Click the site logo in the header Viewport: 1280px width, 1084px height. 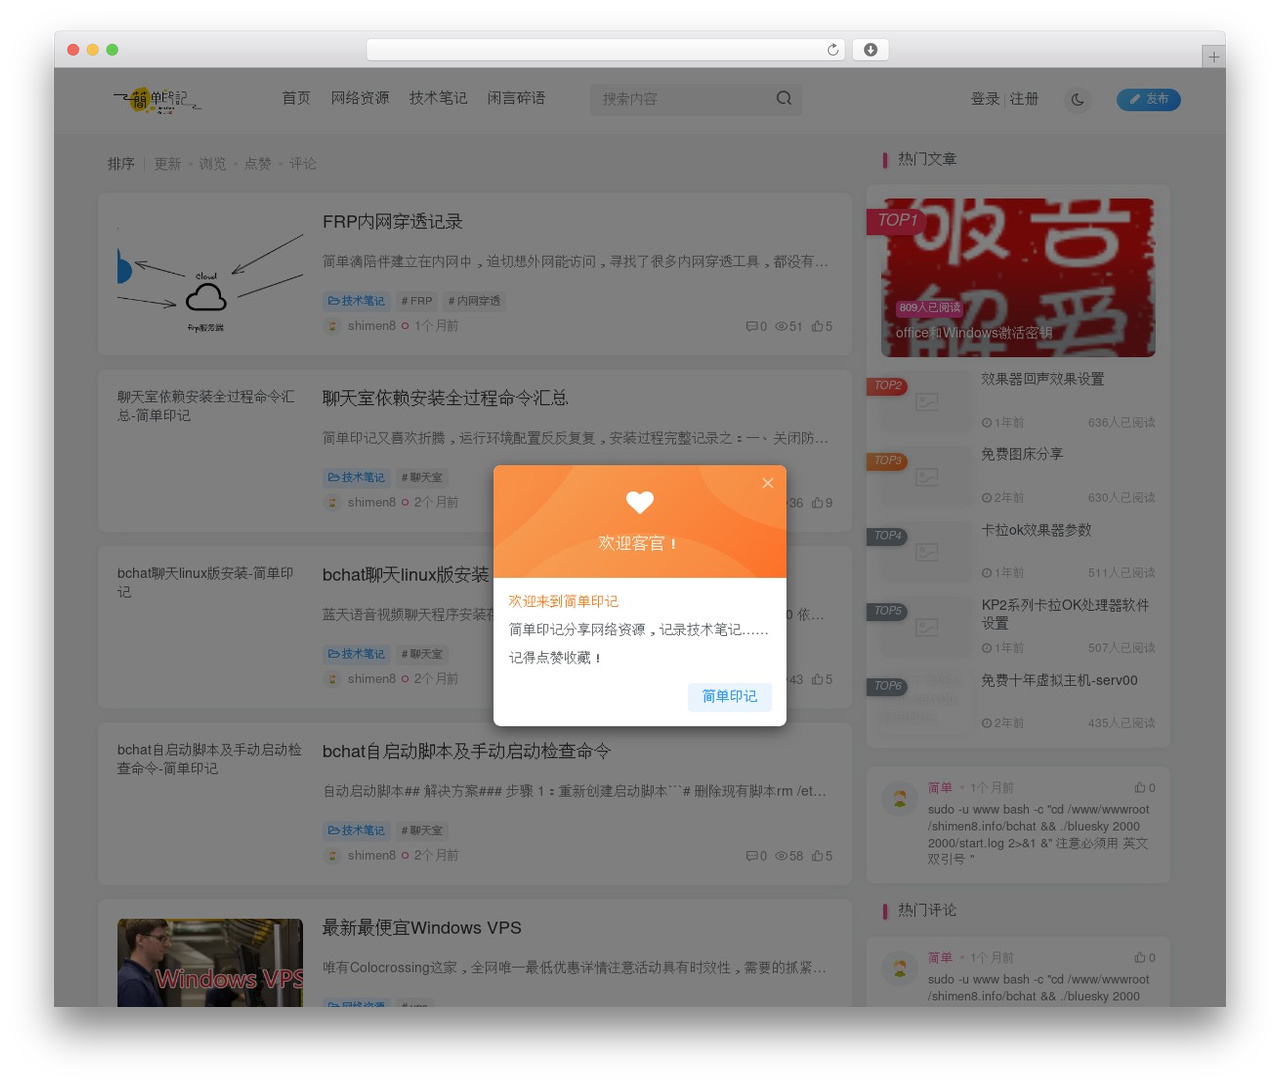click(157, 99)
